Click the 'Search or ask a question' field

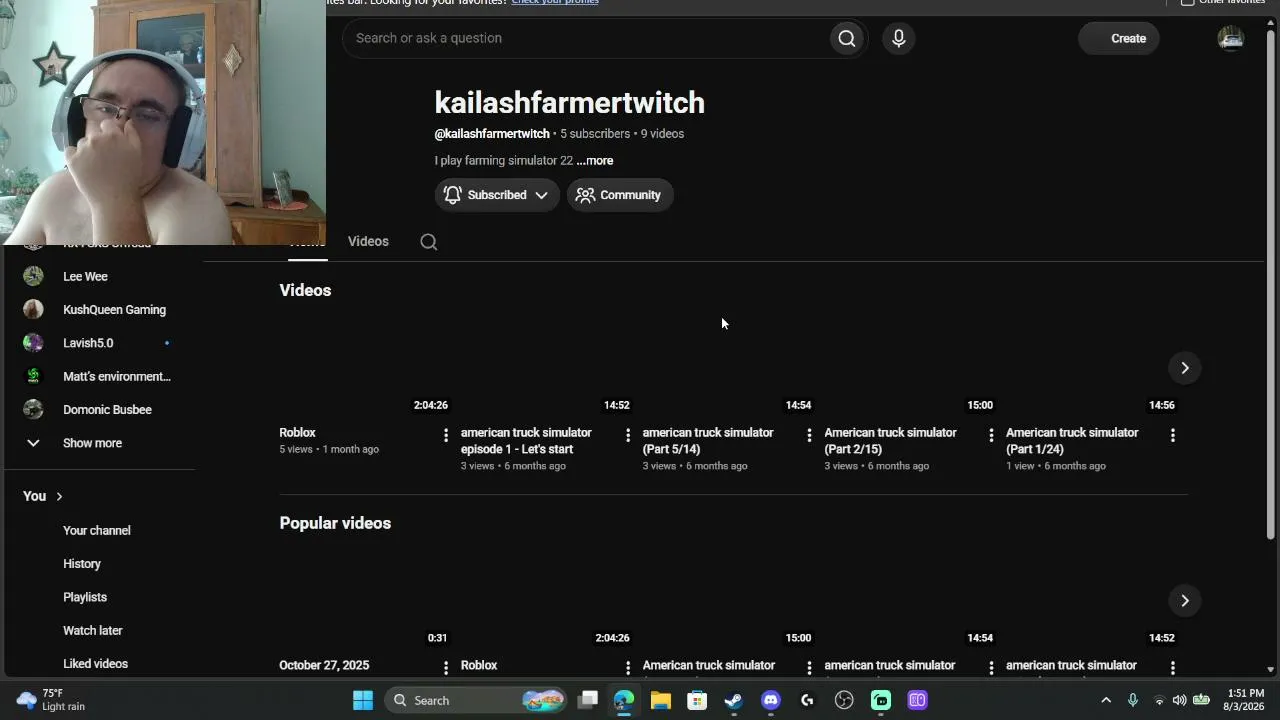[x=586, y=38]
